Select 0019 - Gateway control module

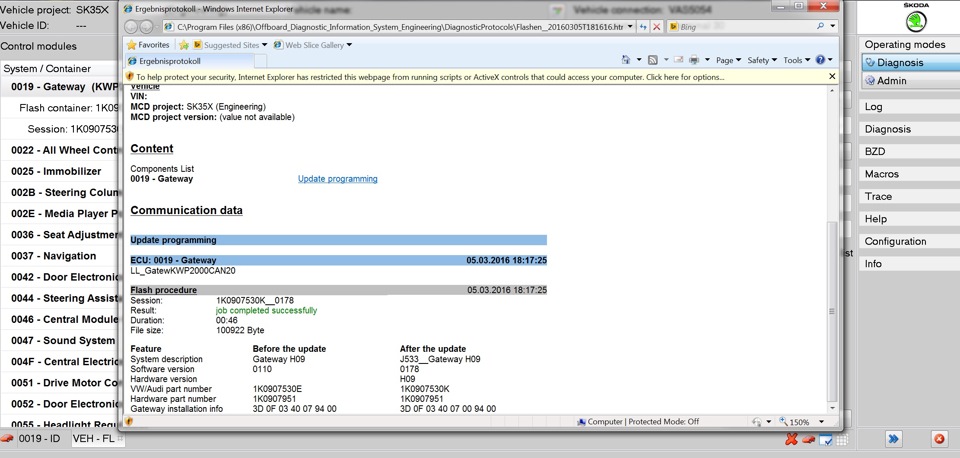pos(60,87)
